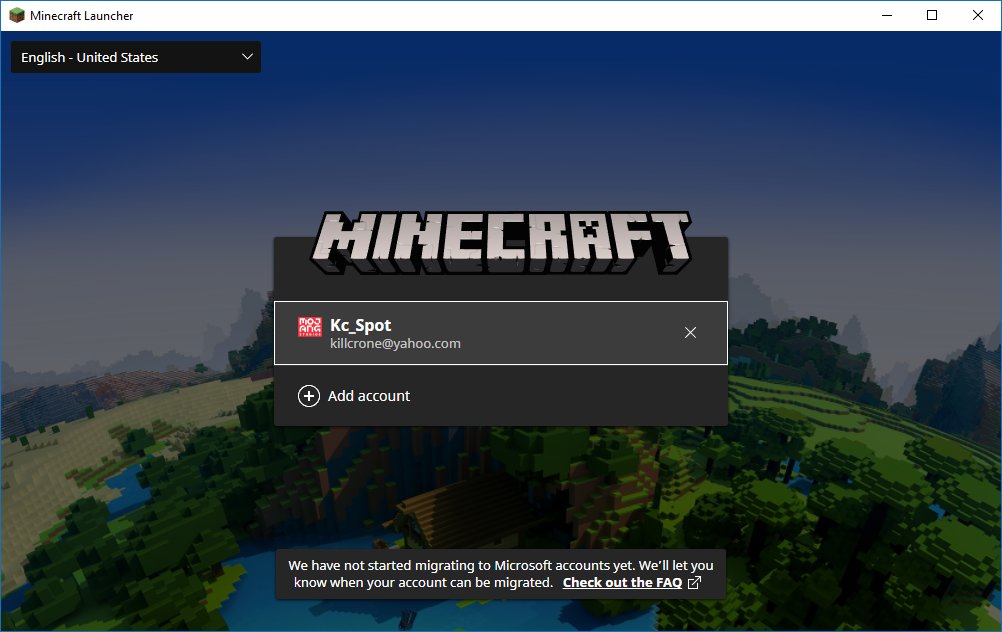Click the Minecraft Launcher title text

coord(82,16)
